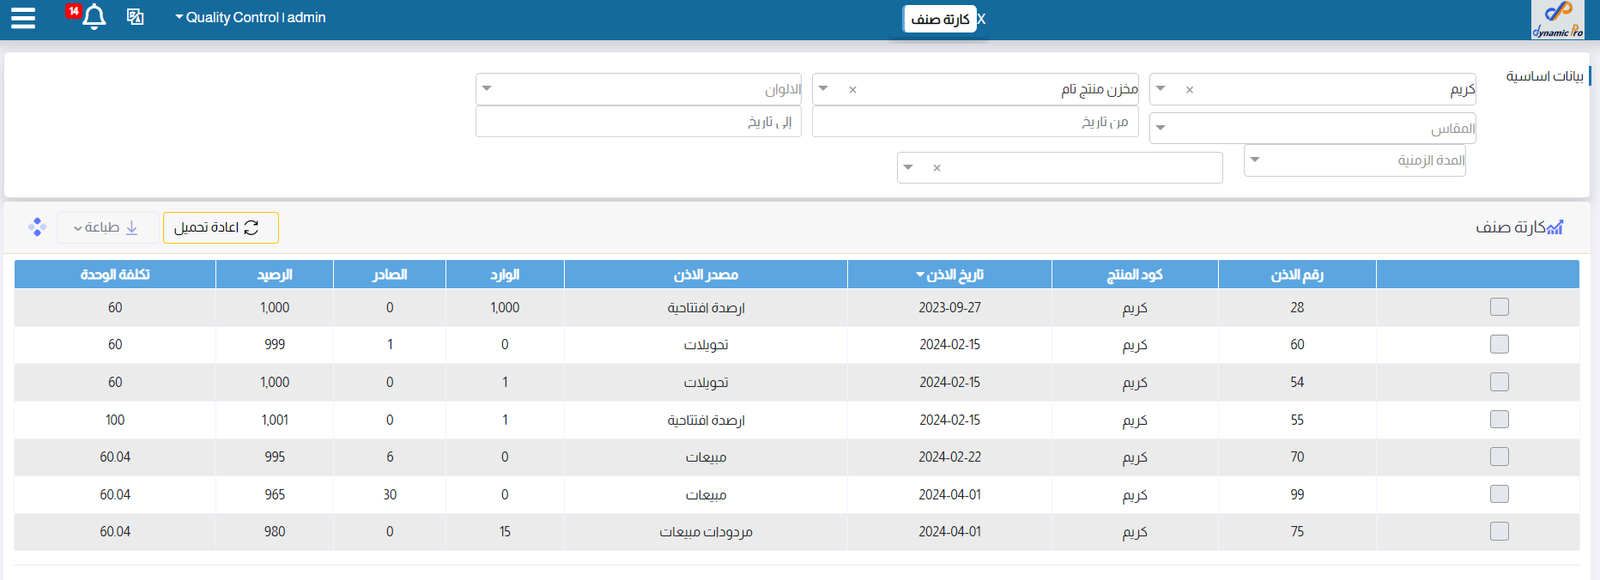
Task: Open the طباعة print button menu
Action: point(106,228)
